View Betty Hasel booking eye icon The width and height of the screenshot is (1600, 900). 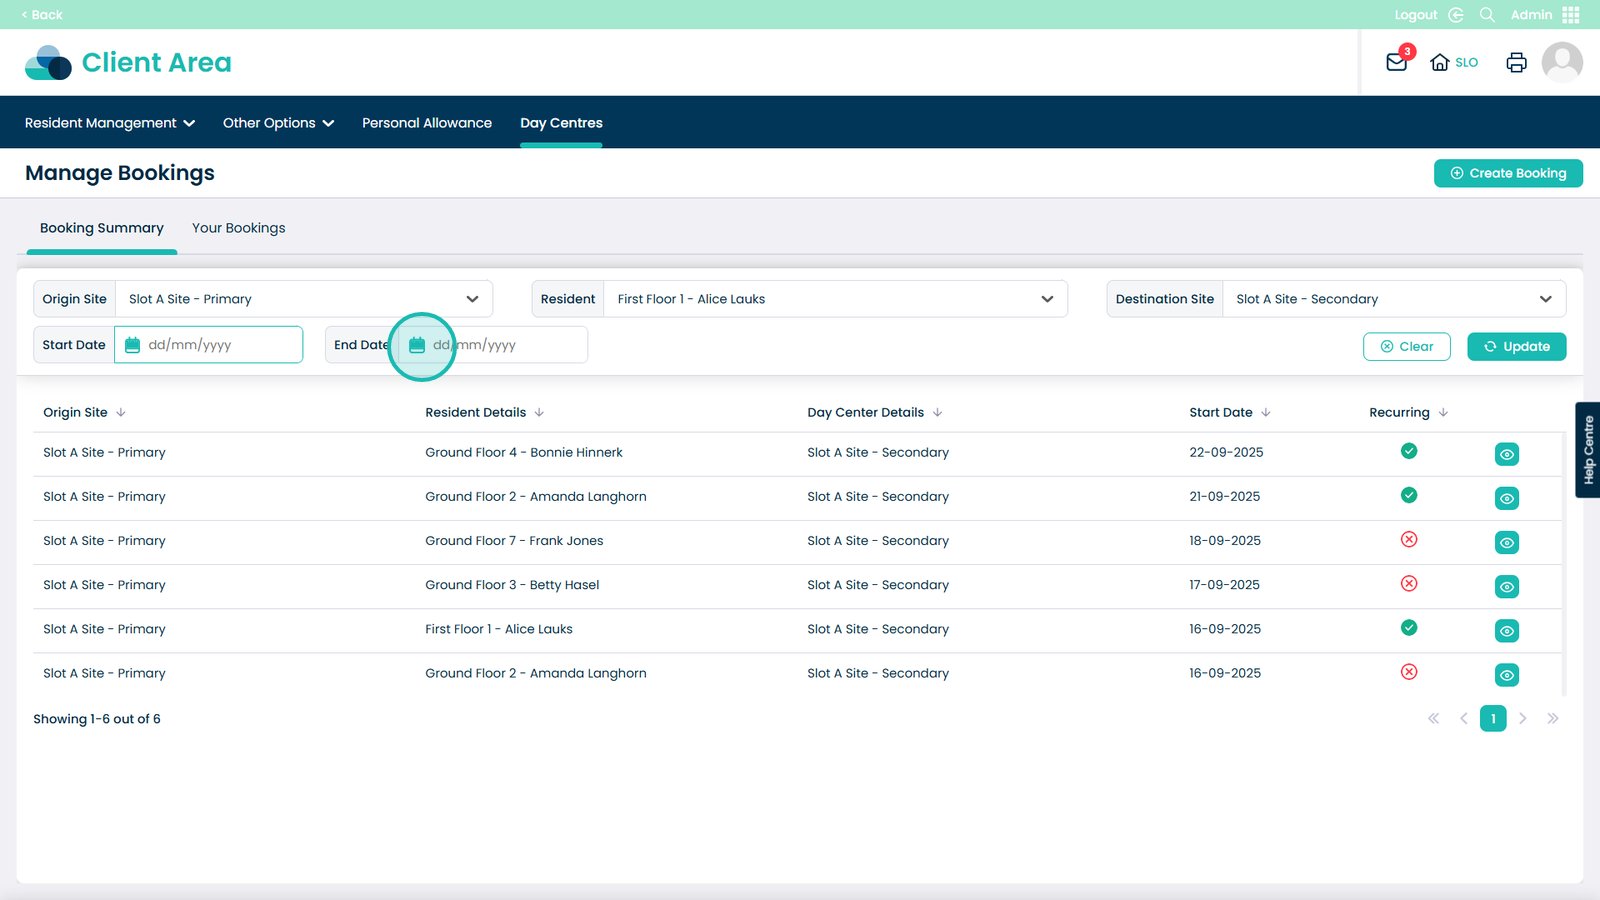(1506, 587)
